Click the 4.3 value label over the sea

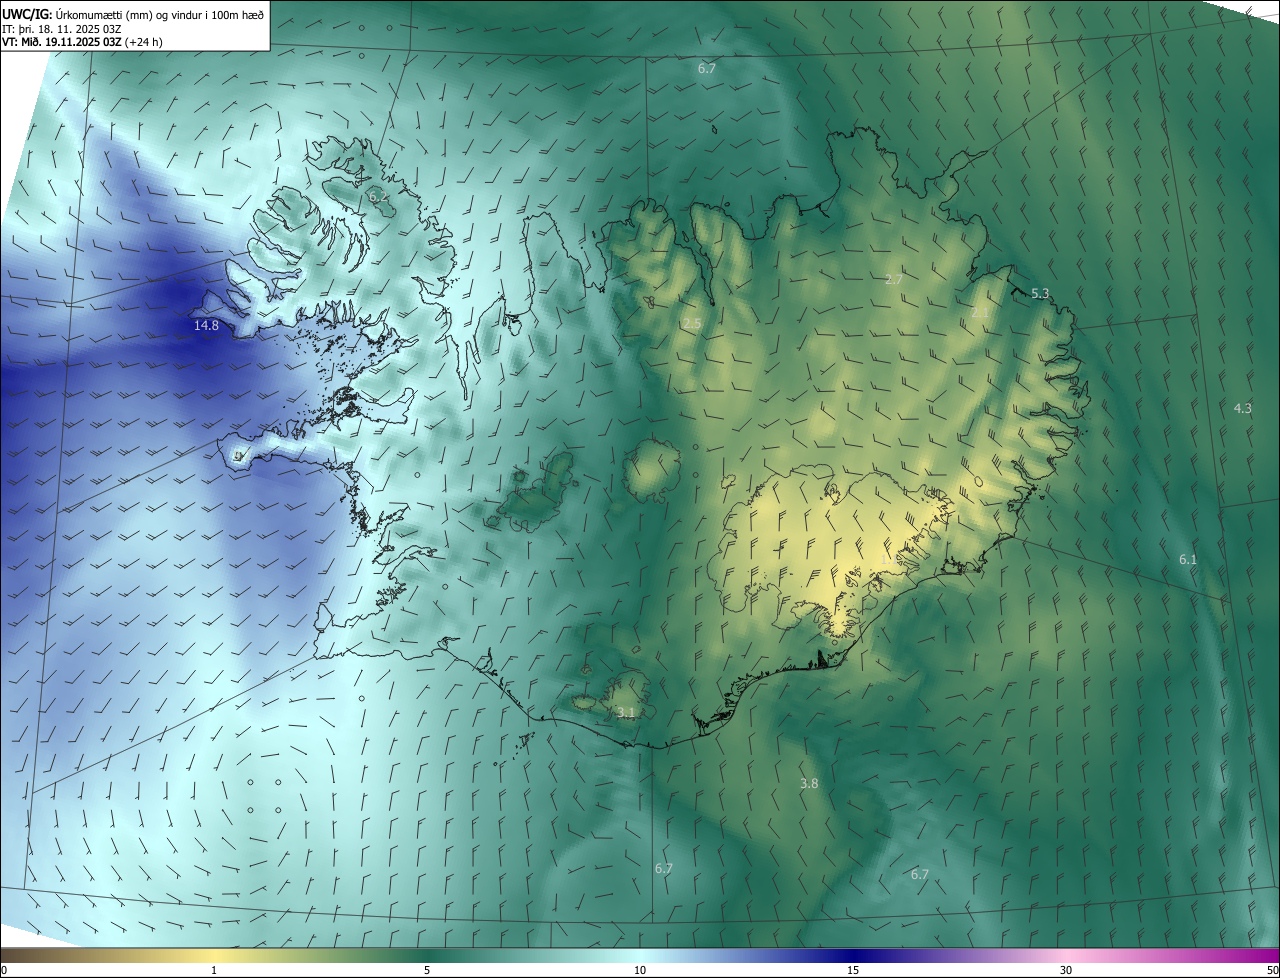click(x=1242, y=408)
